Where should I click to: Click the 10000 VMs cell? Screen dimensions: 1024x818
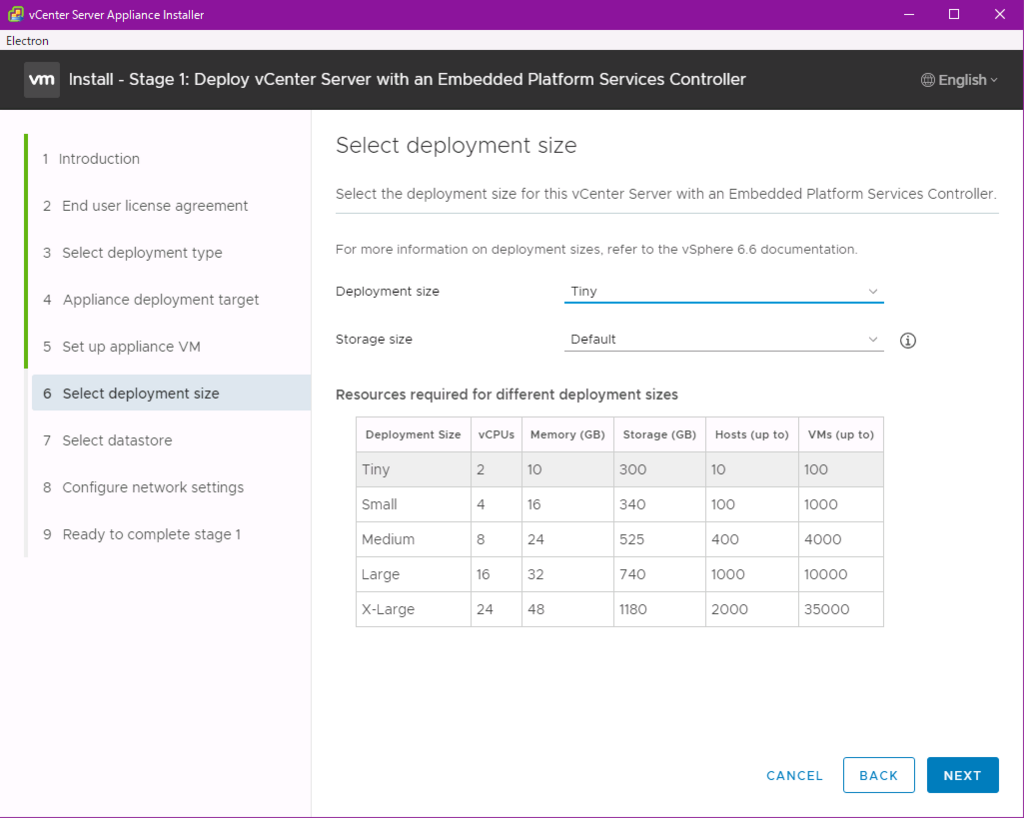point(841,574)
